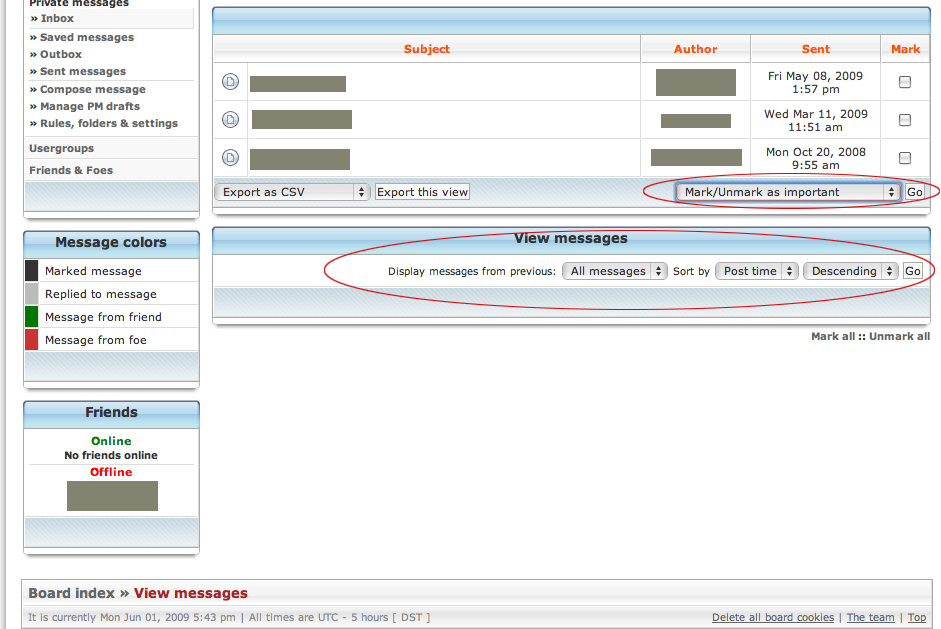Expand the Mark/Unmark as important dropdown
Image resolution: width=941 pixels, height=629 pixels.
pyautogui.click(x=788, y=192)
